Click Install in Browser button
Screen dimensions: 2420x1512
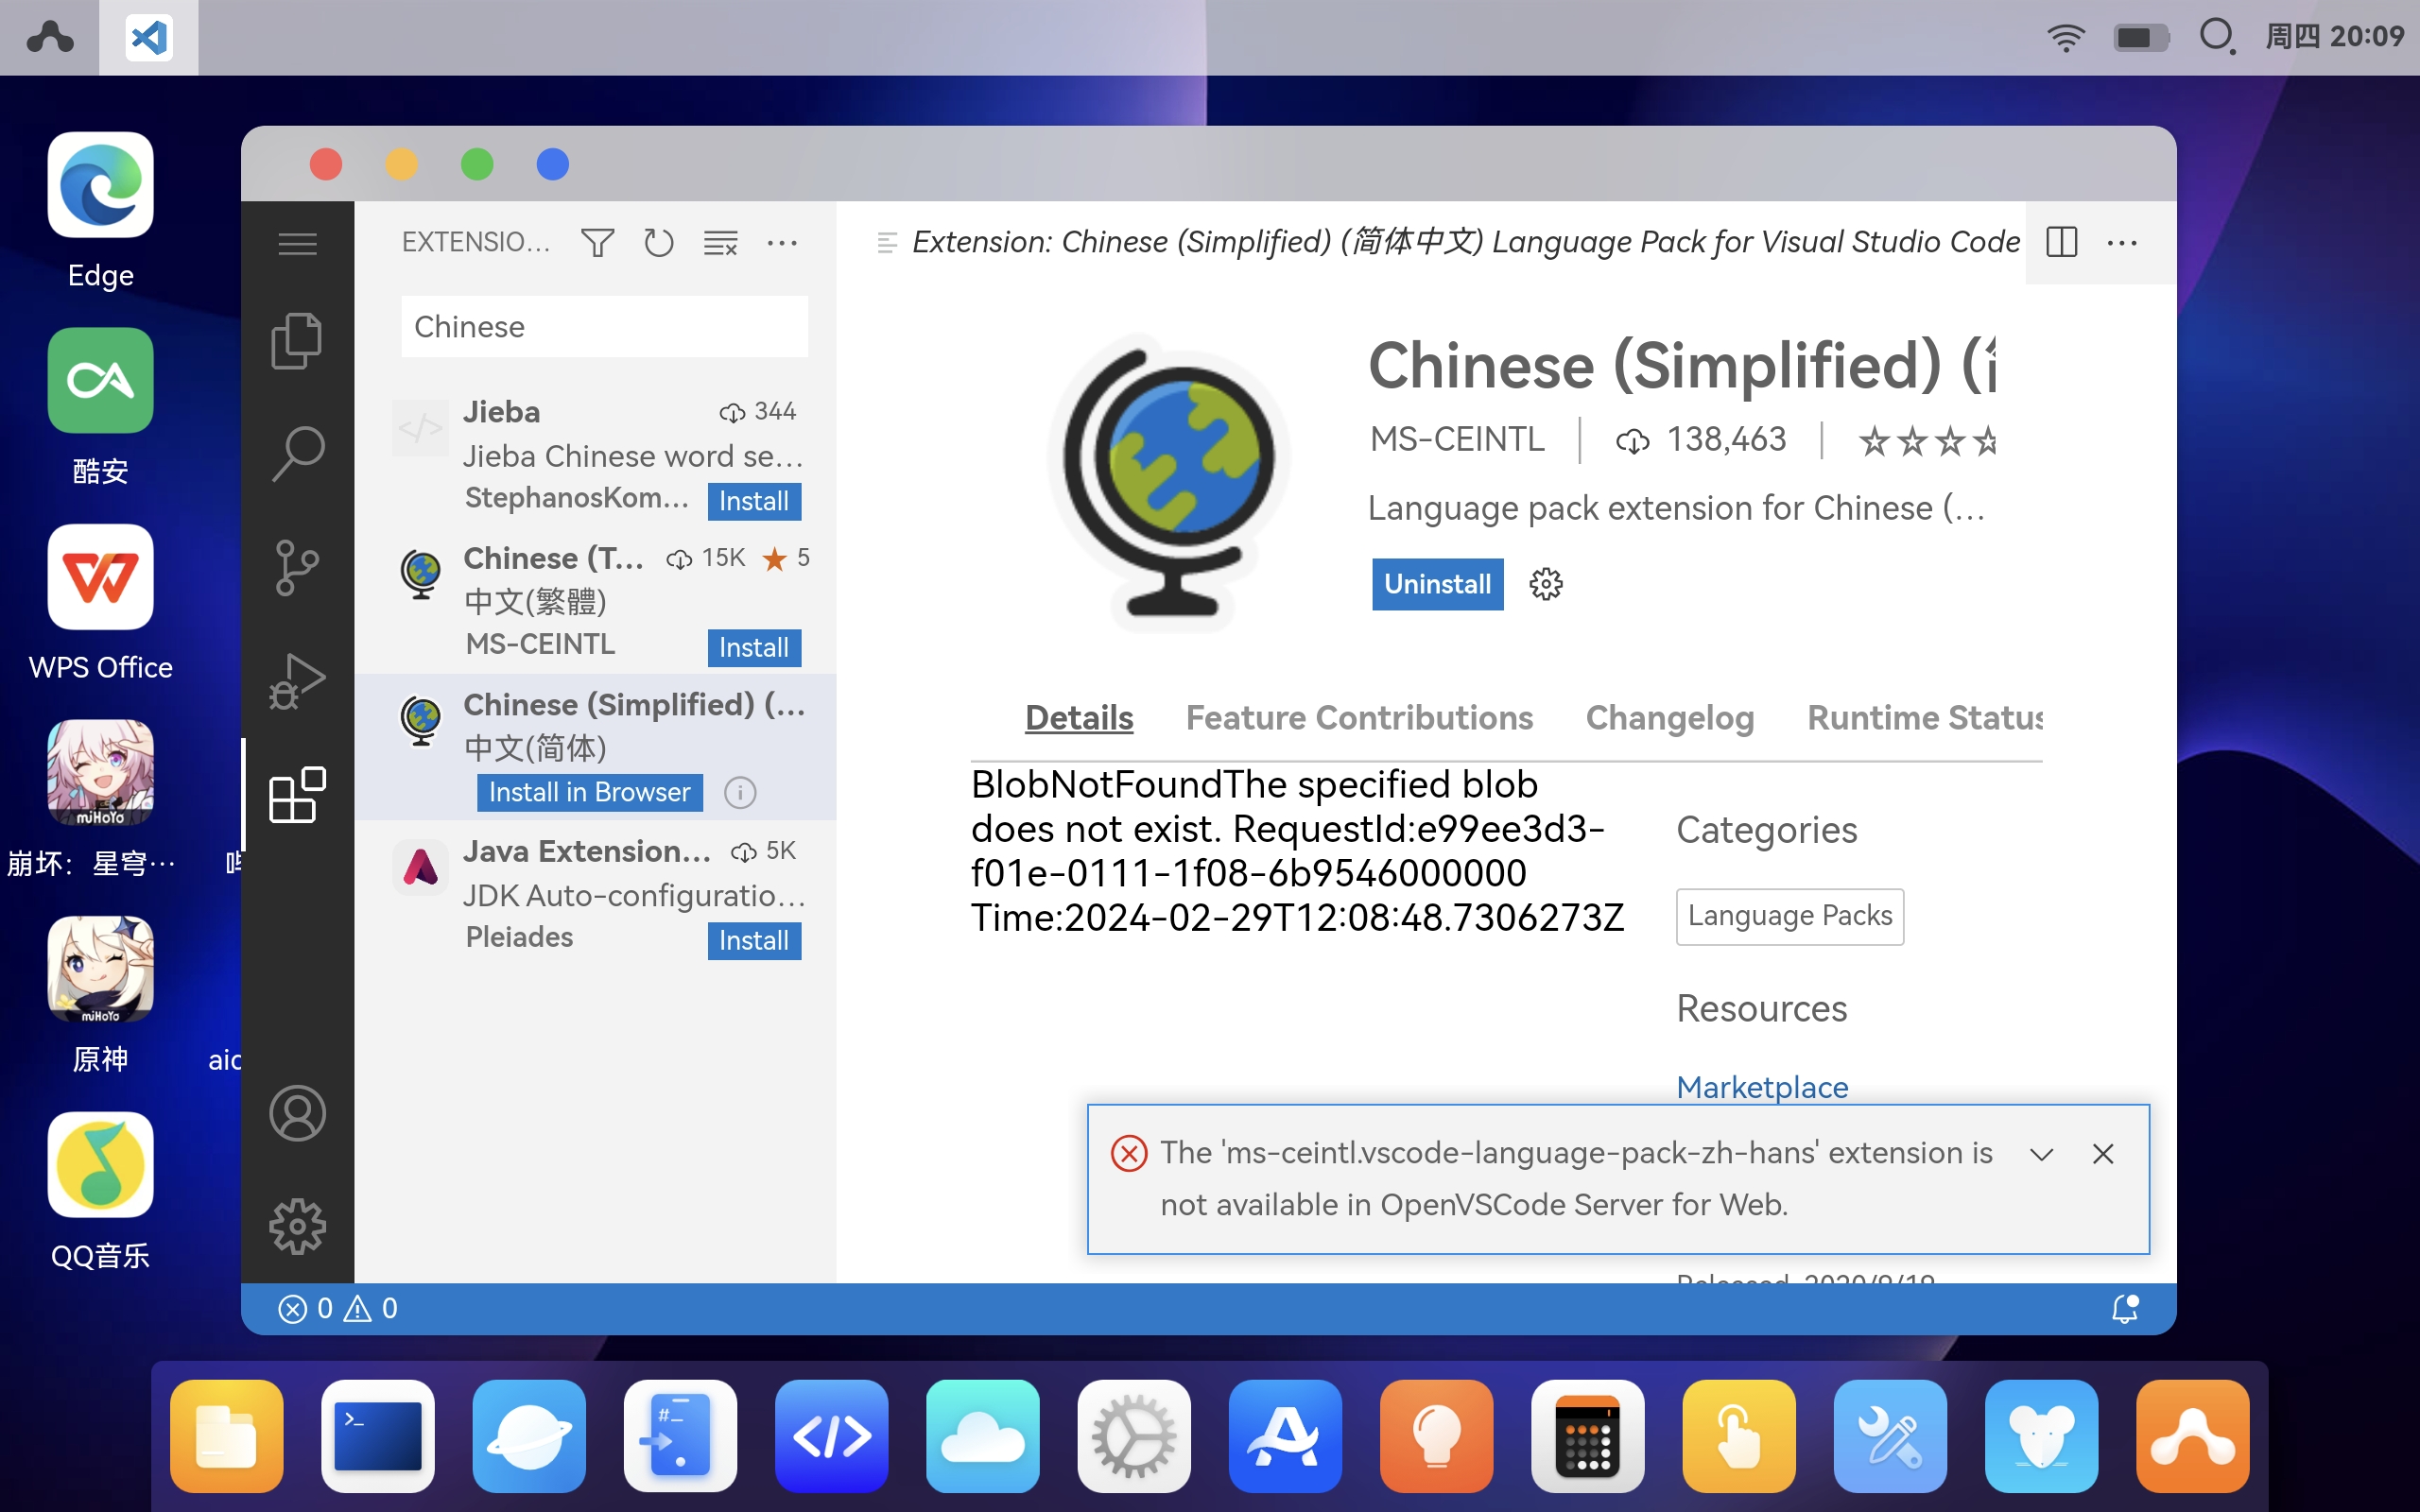tap(589, 793)
